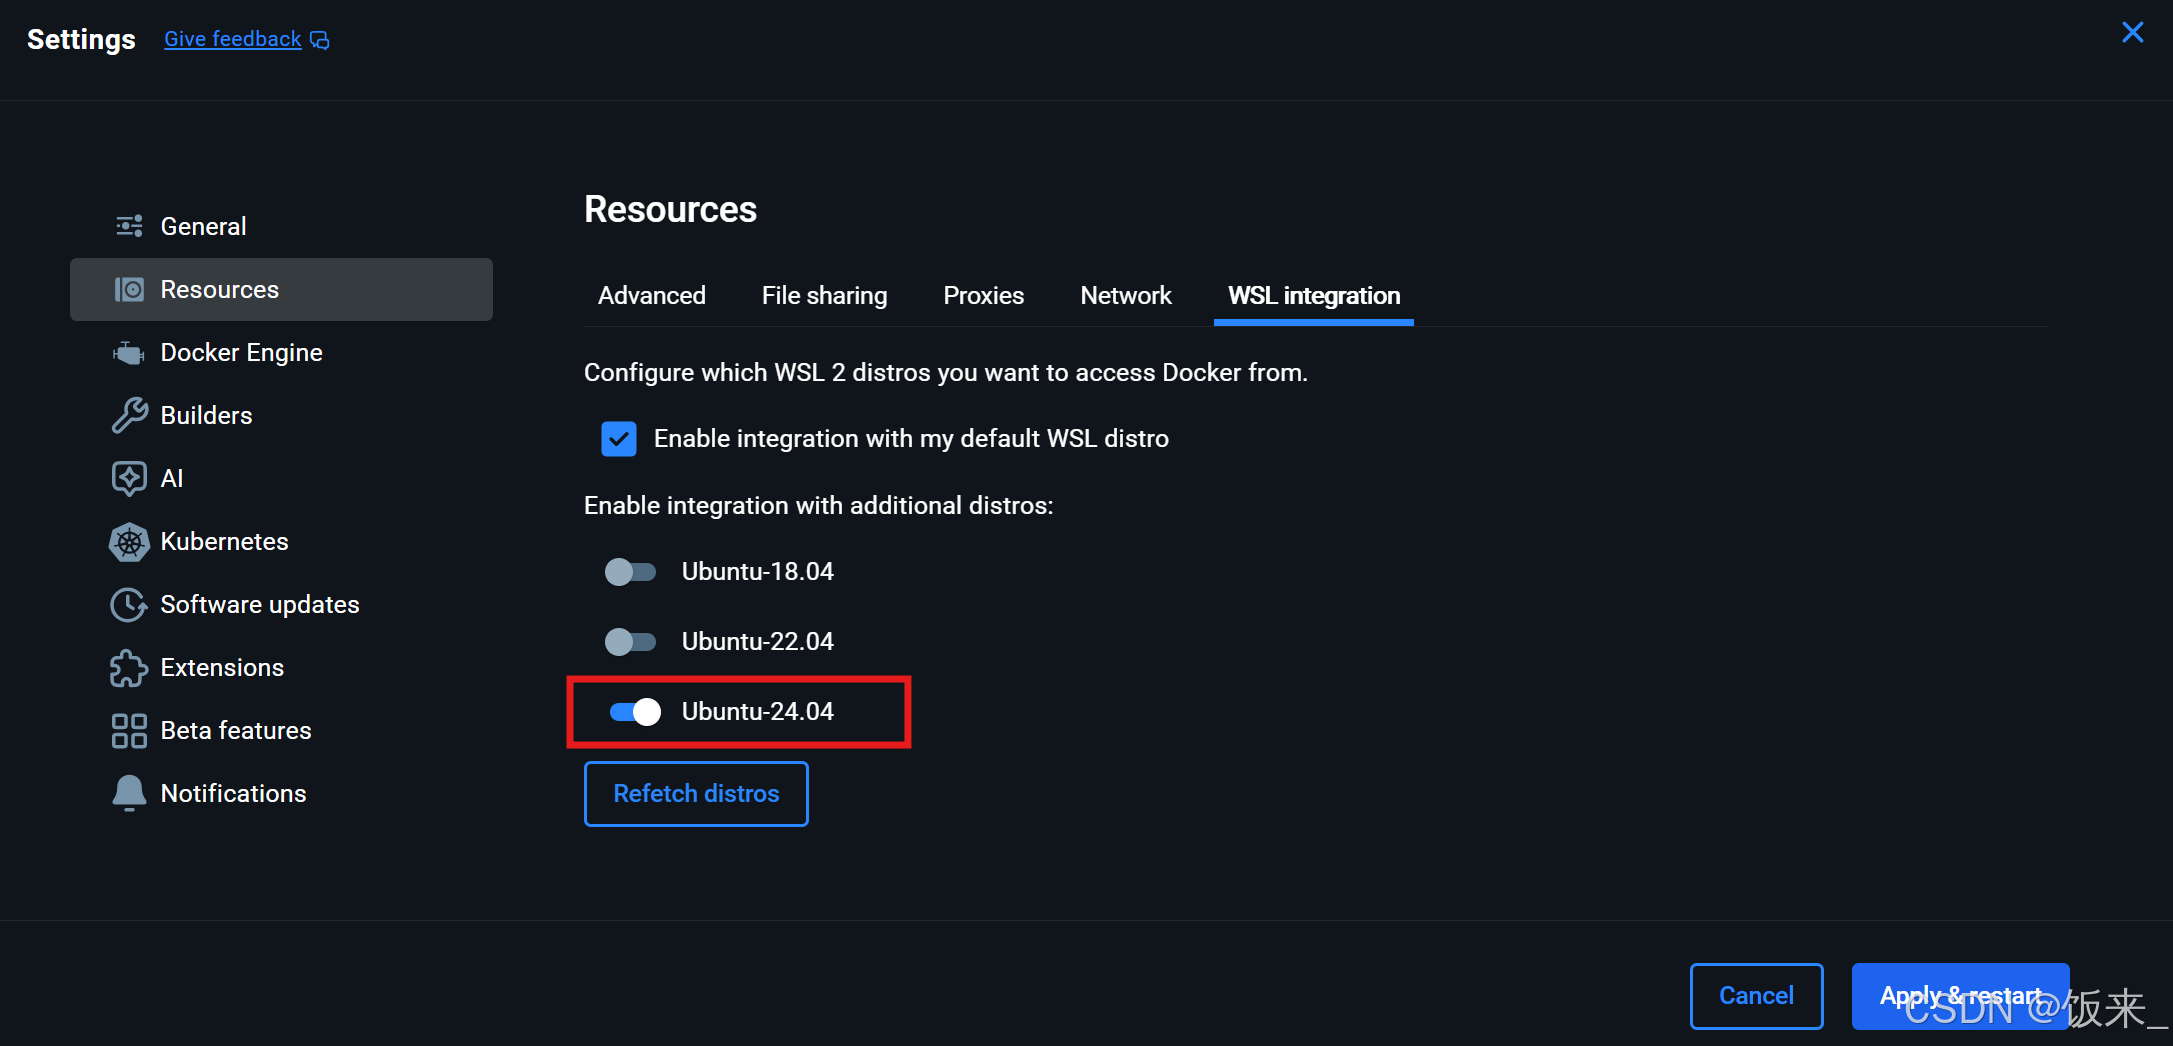
Task: Click the General sliders icon in sidebar
Action: tap(129, 226)
